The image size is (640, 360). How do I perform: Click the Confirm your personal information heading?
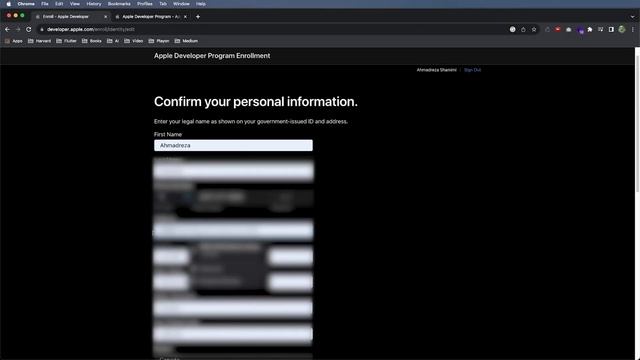[x=256, y=102]
